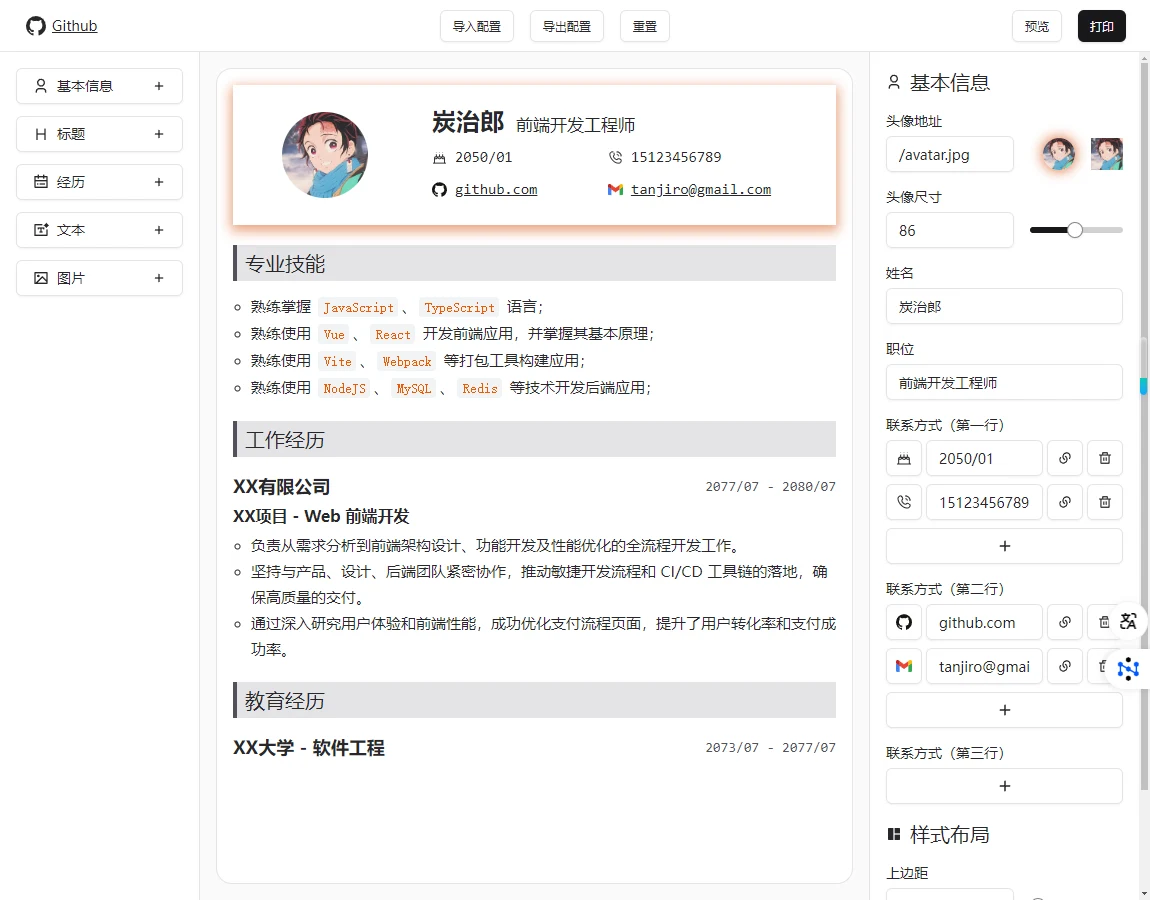This screenshot has width=1150, height=900.
Task: Click the 导出配置 button
Action: [566, 26]
